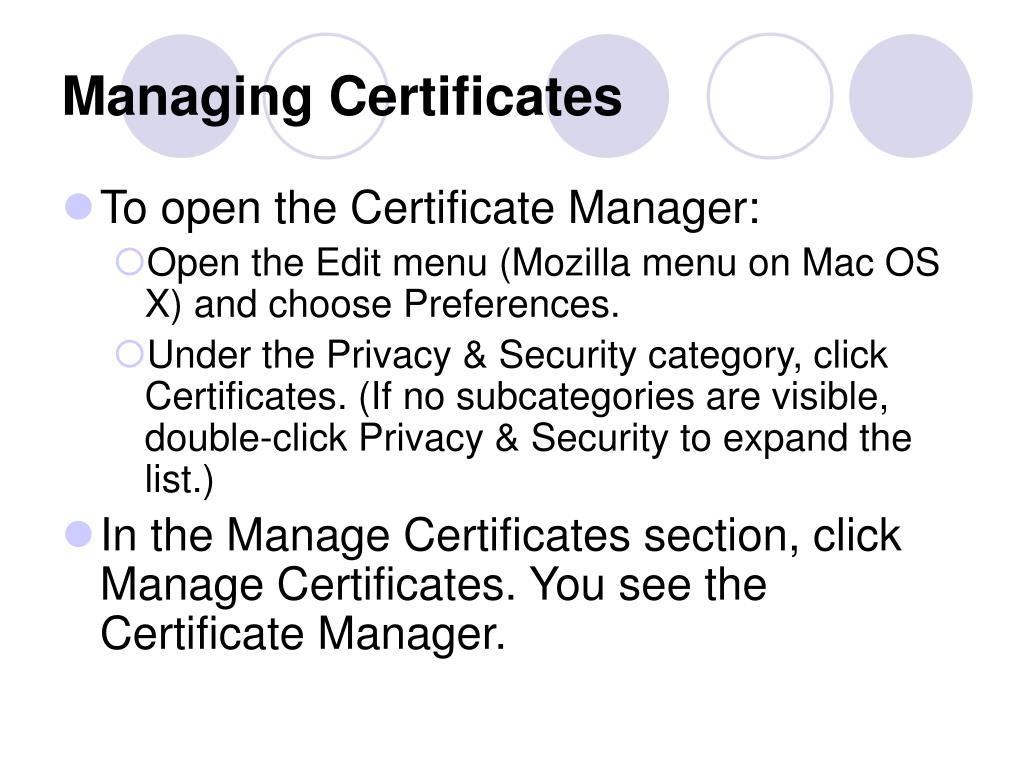1024x768 pixels.
Task: Click "You see the" in the last bullet
Action: (x=647, y=584)
